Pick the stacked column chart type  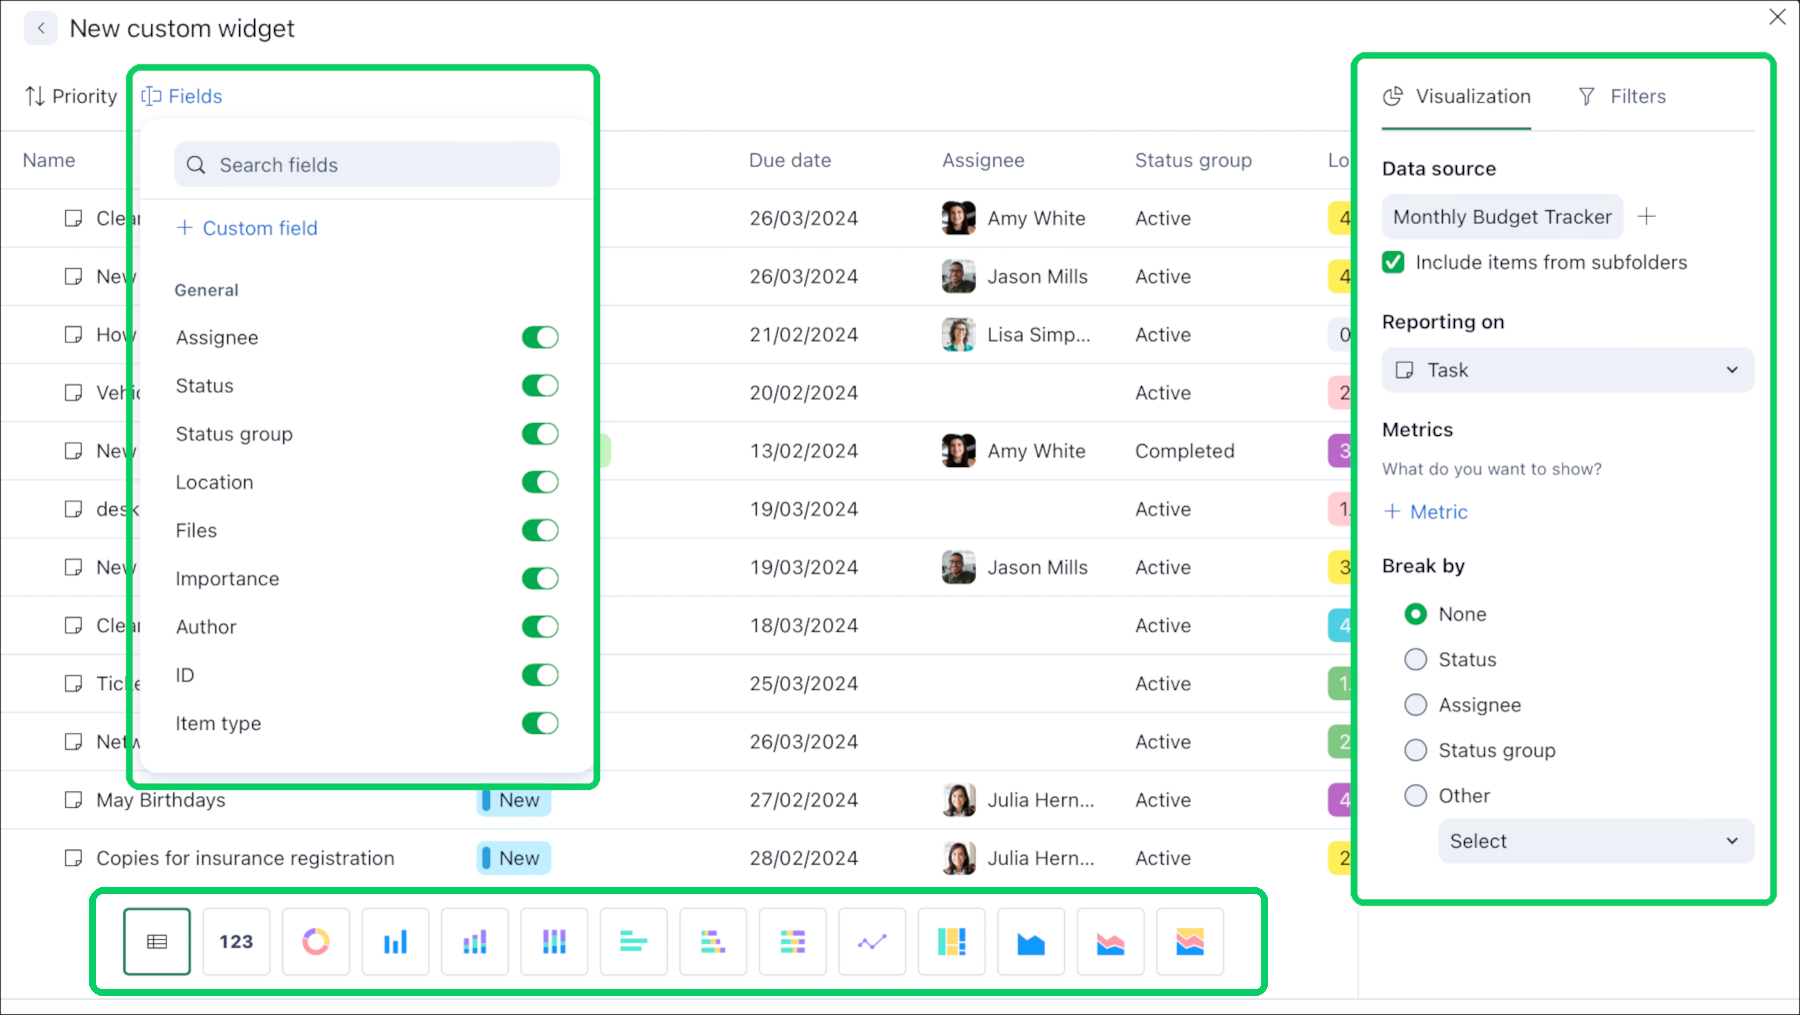[475, 941]
